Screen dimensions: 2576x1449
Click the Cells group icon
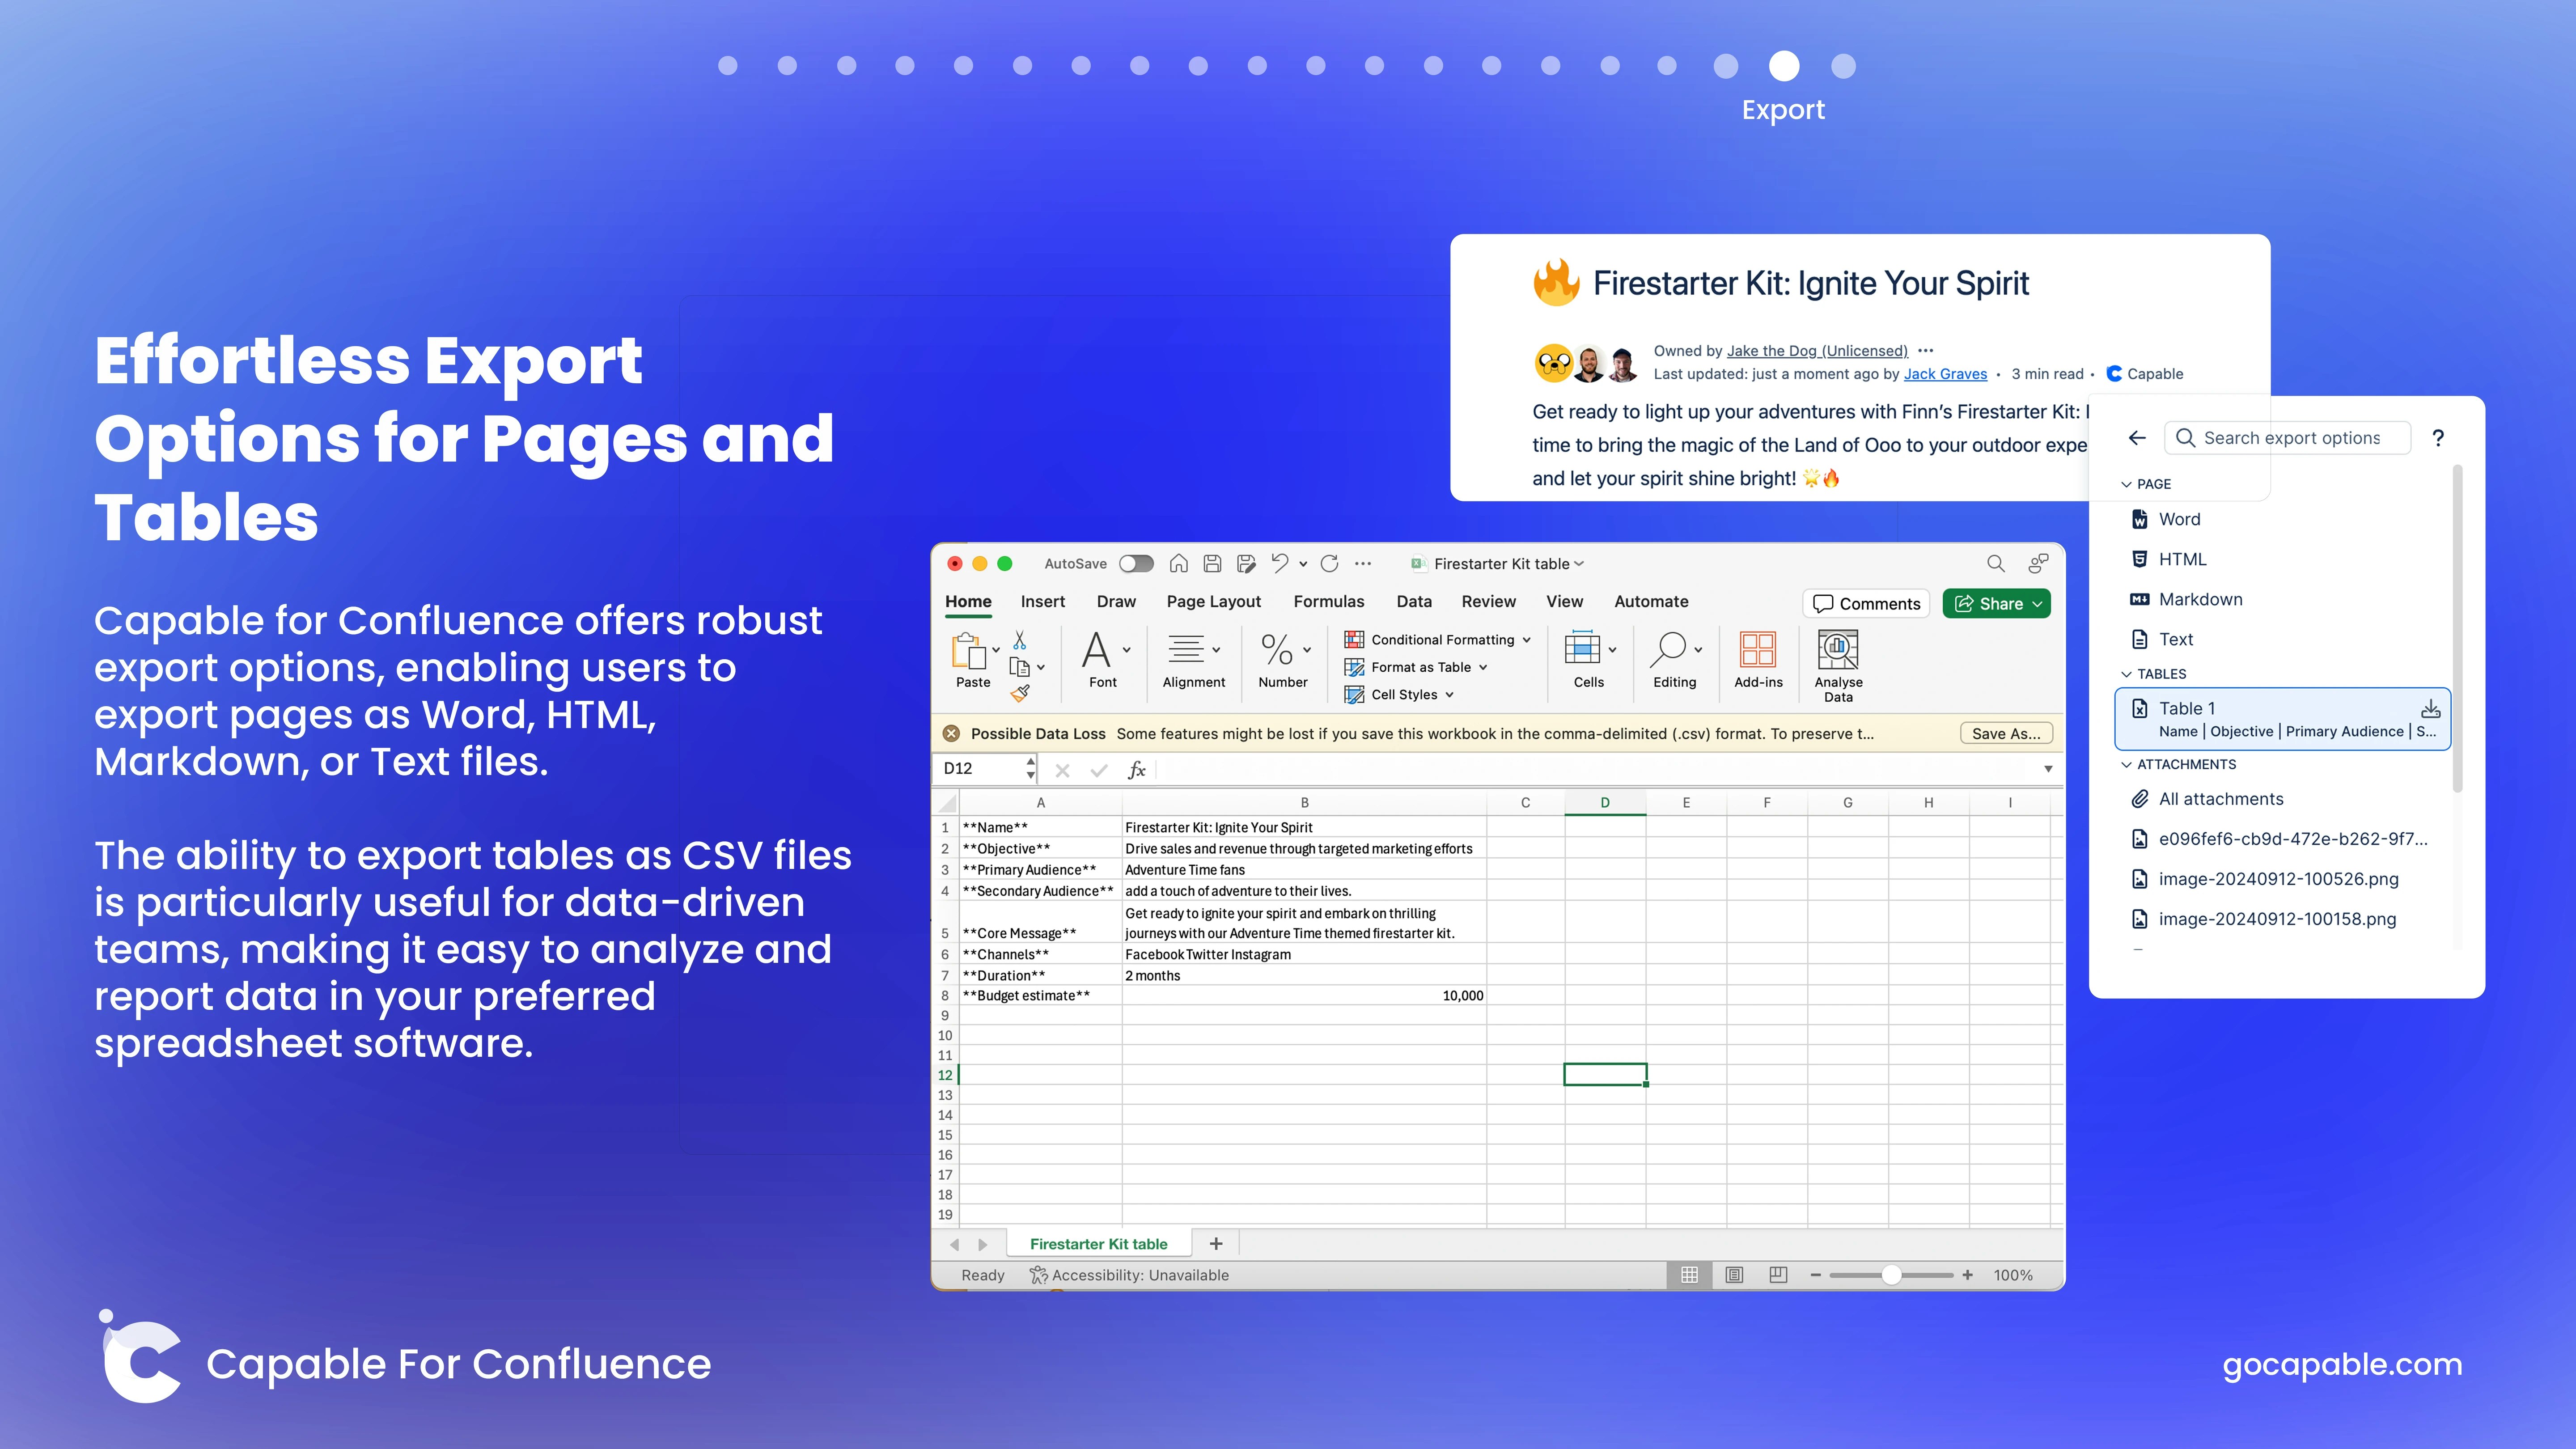[1582, 649]
